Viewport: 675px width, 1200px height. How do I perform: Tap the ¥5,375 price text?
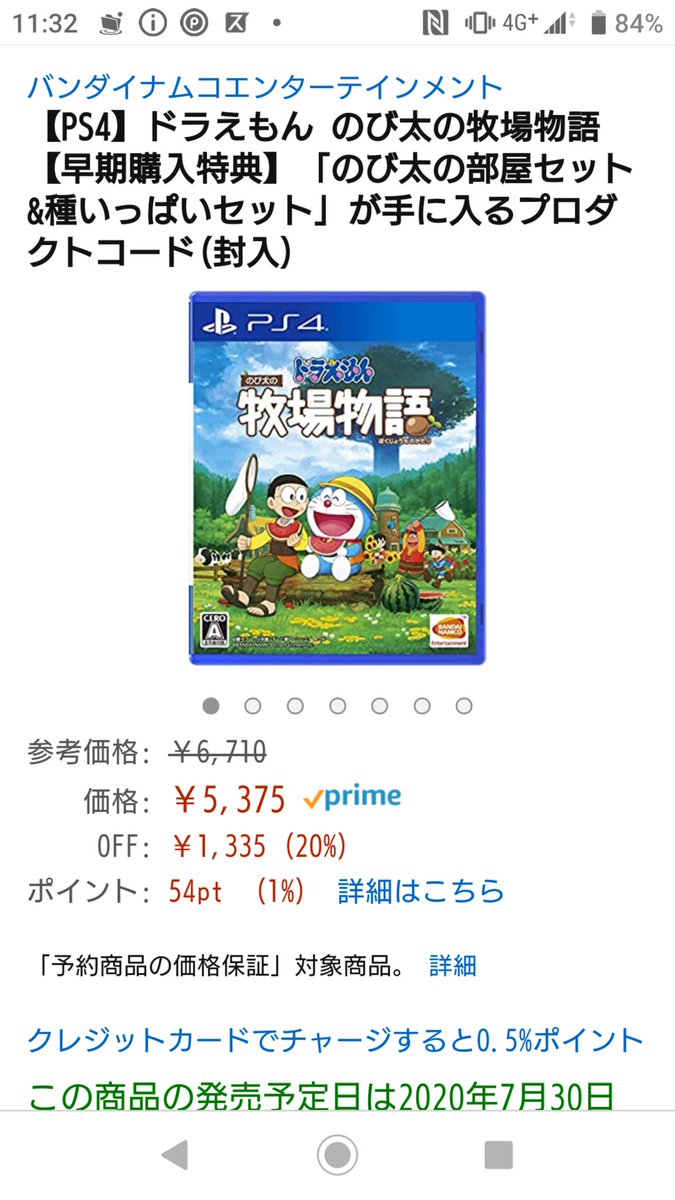pyautogui.click(x=229, y=799)
